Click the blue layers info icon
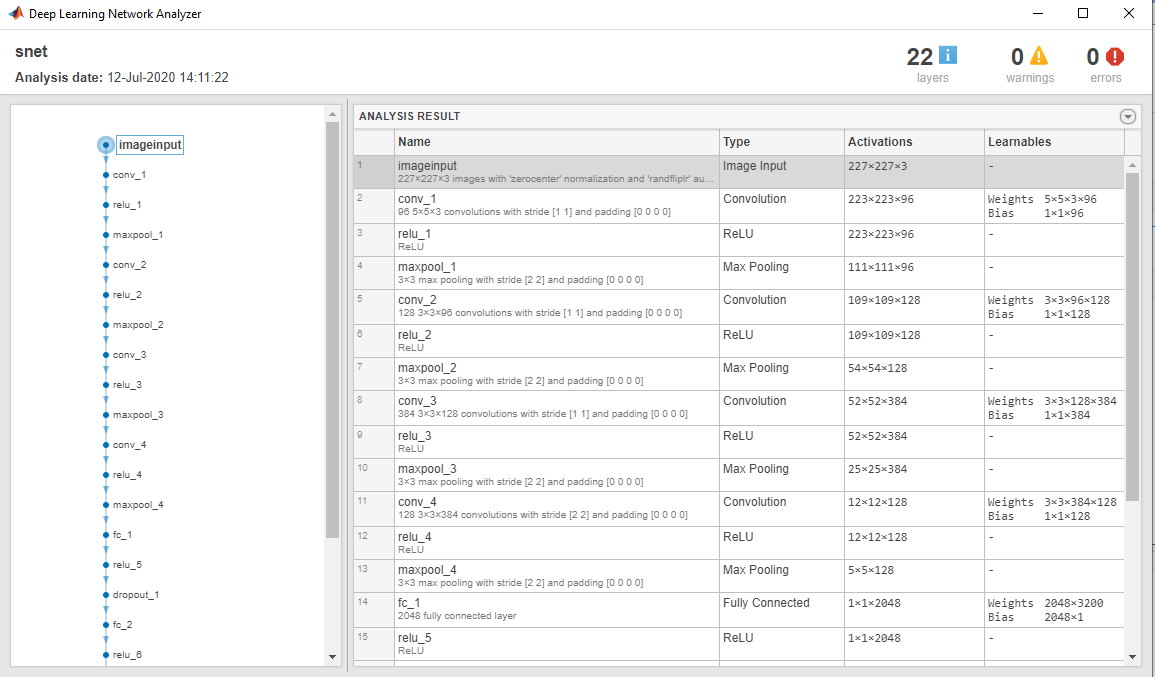Image resolution: width=1155 pixels, height=677 pixels. point(948,55)
